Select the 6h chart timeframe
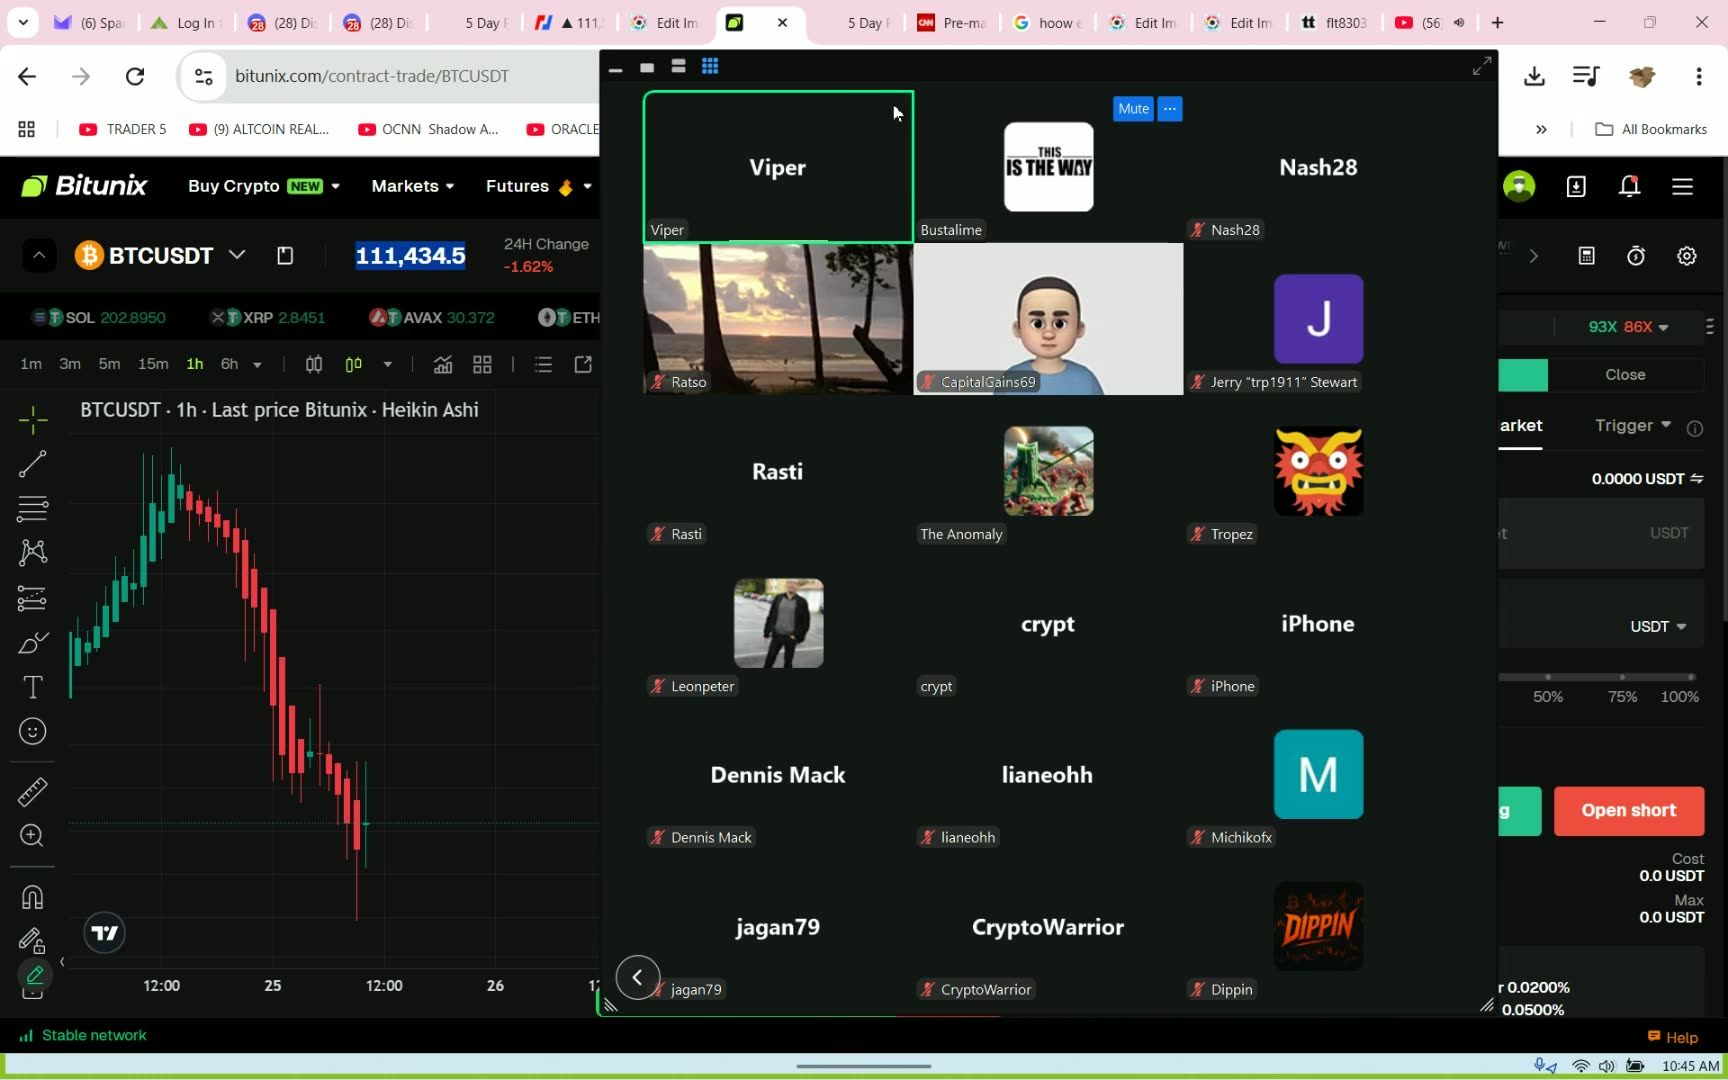 tap(229, 364)
